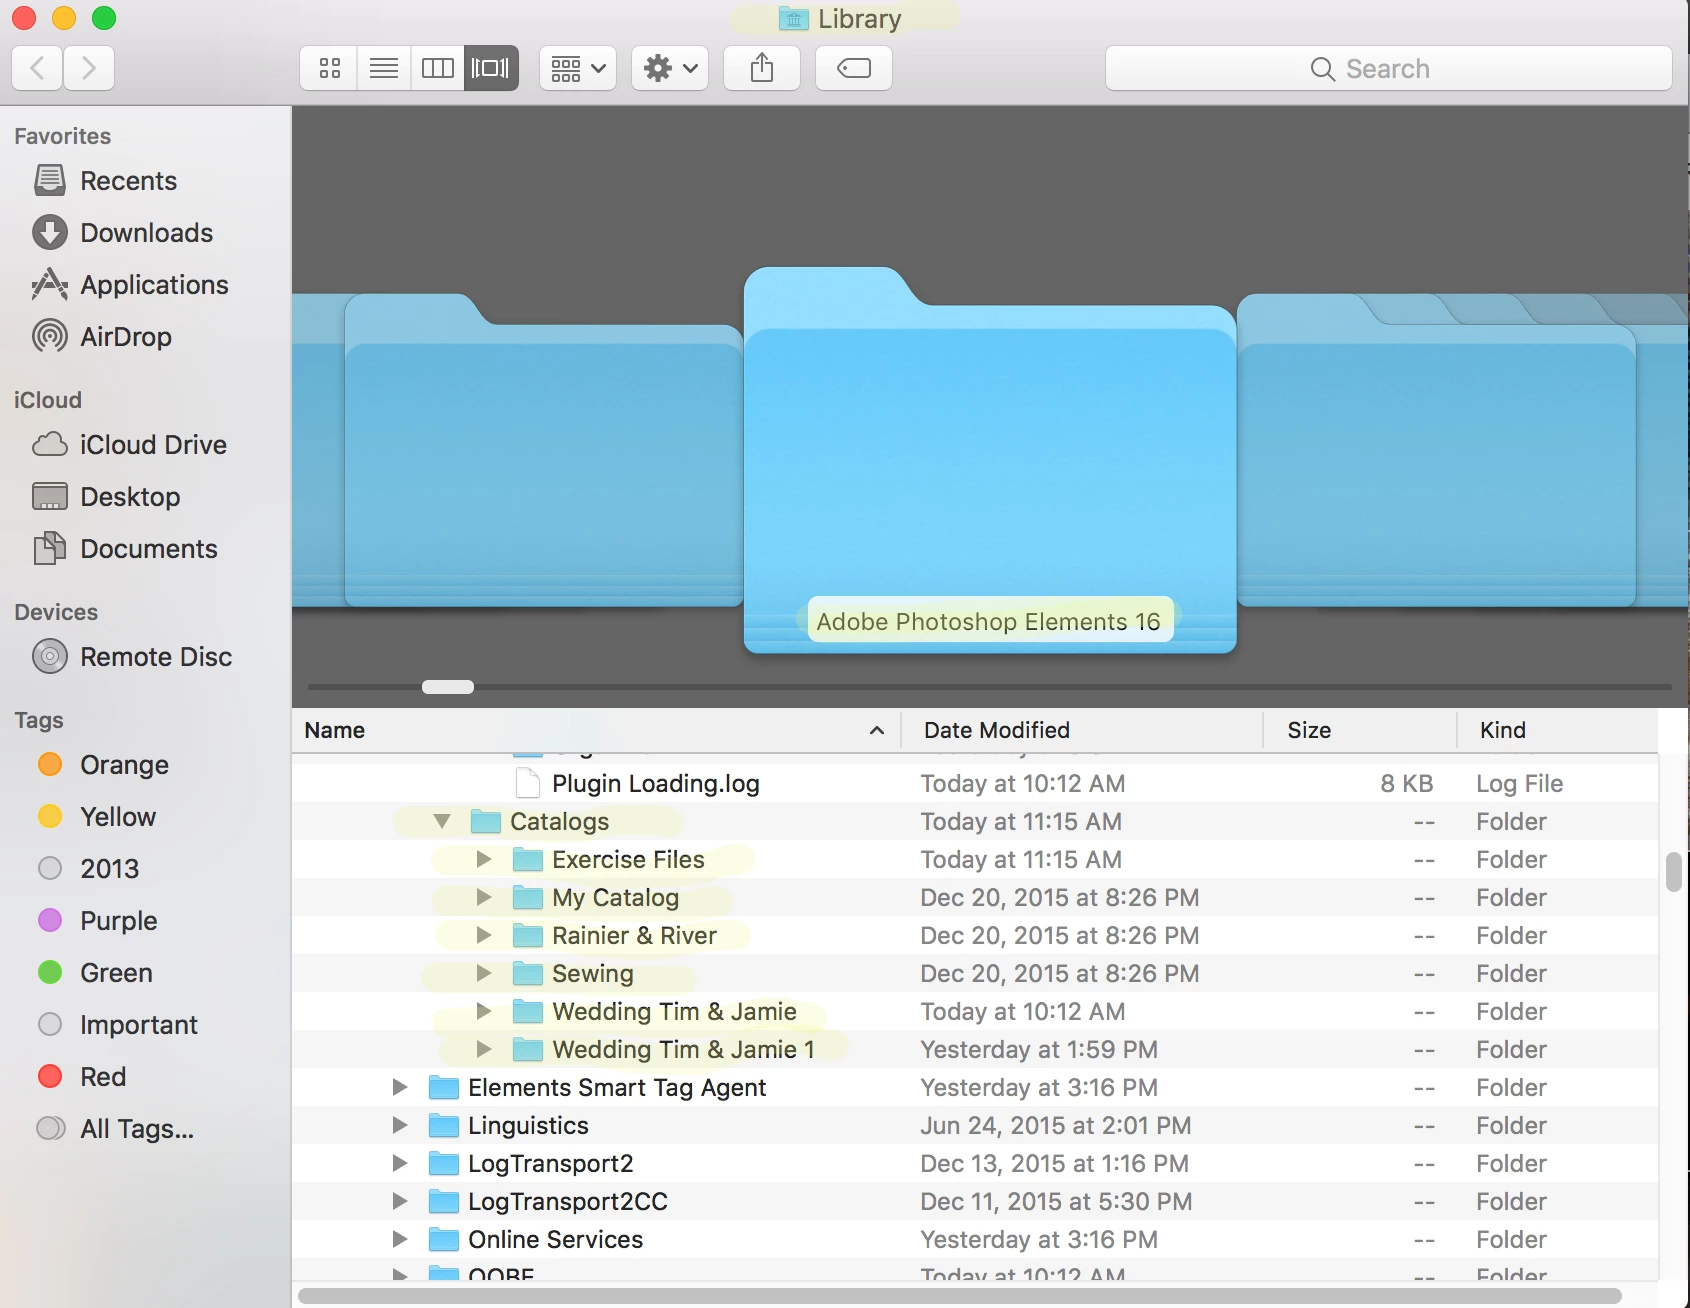Select Cover Flow view button
Screen dimensions: 1690x1308
491,68
